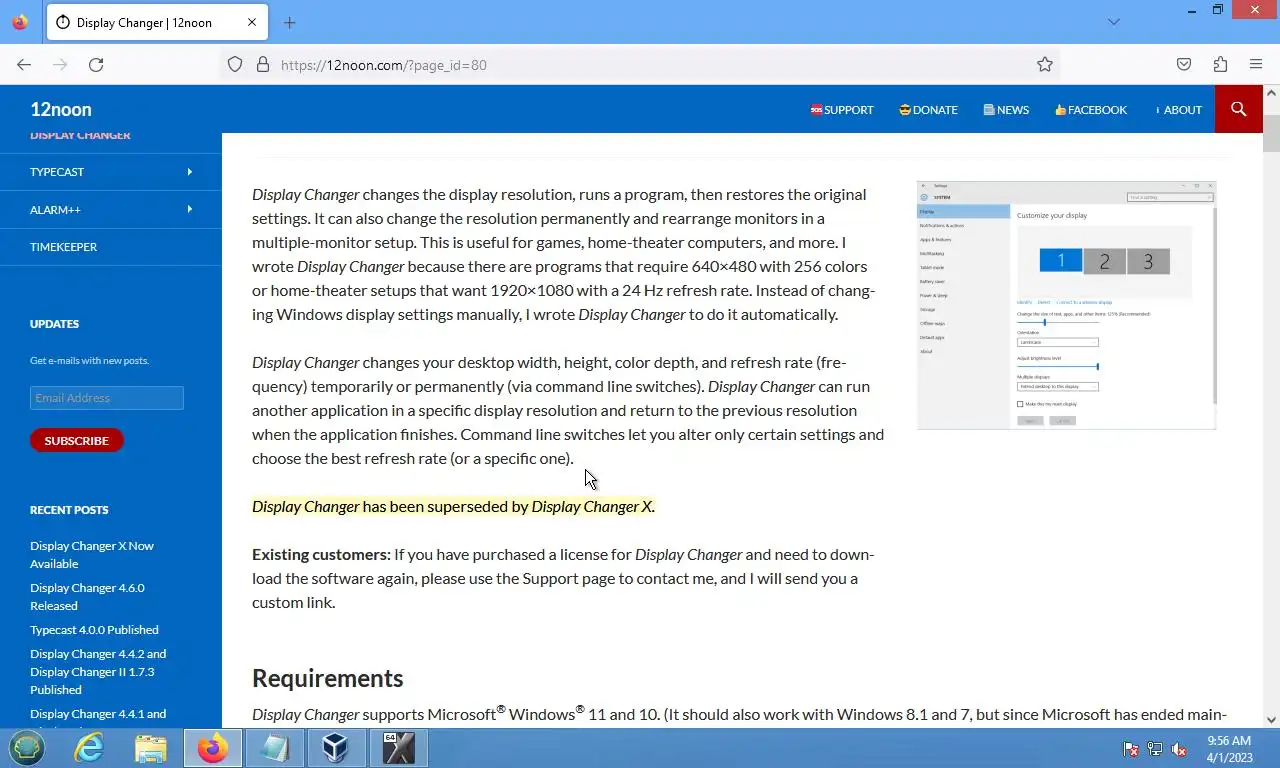Screen dimensions: 1280x768
Task: Expand the TYPECAST submenu arrow
Action: [x=189, y=172]
